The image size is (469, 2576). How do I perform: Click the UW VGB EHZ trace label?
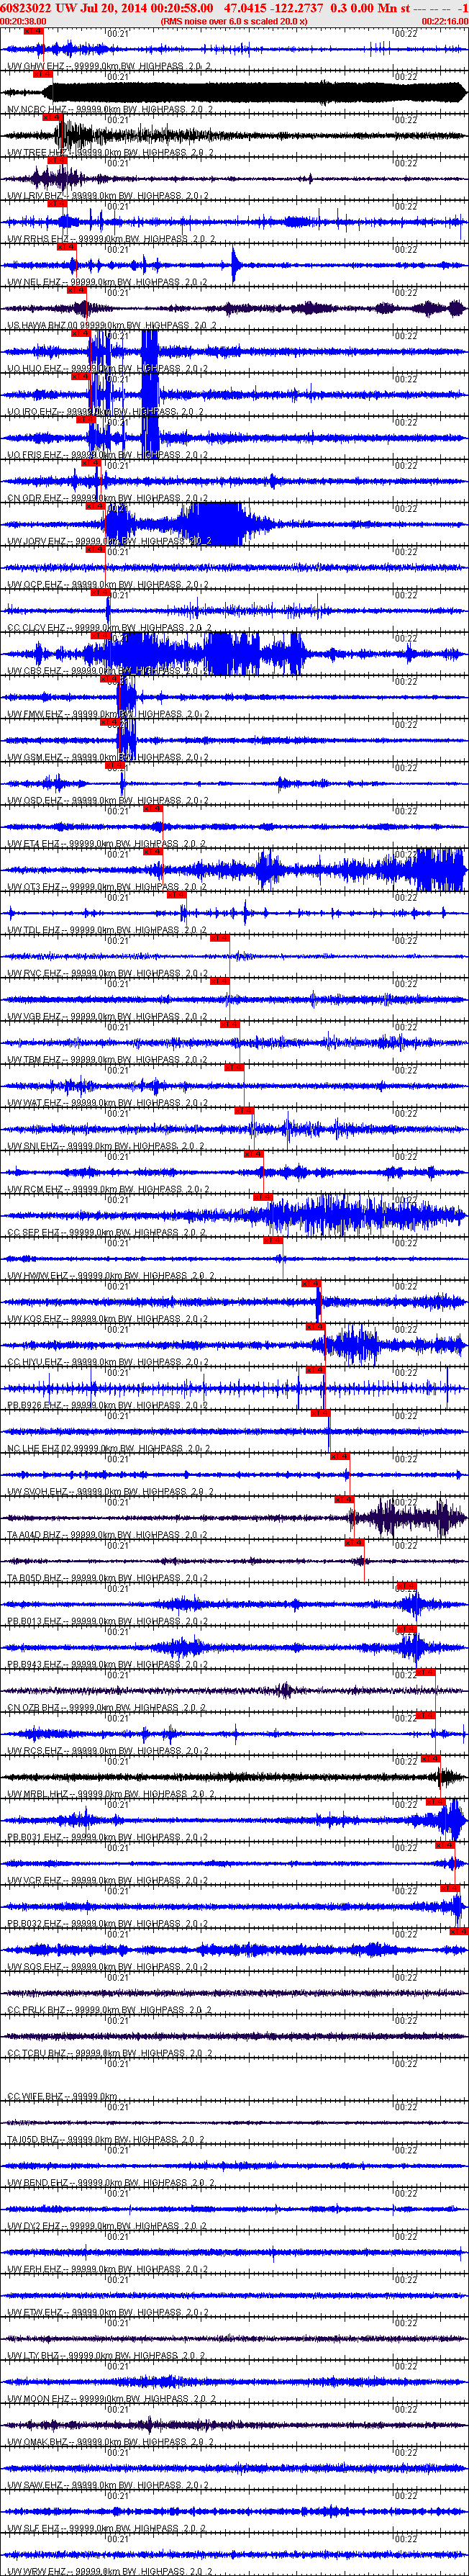tap(107, 1016)
